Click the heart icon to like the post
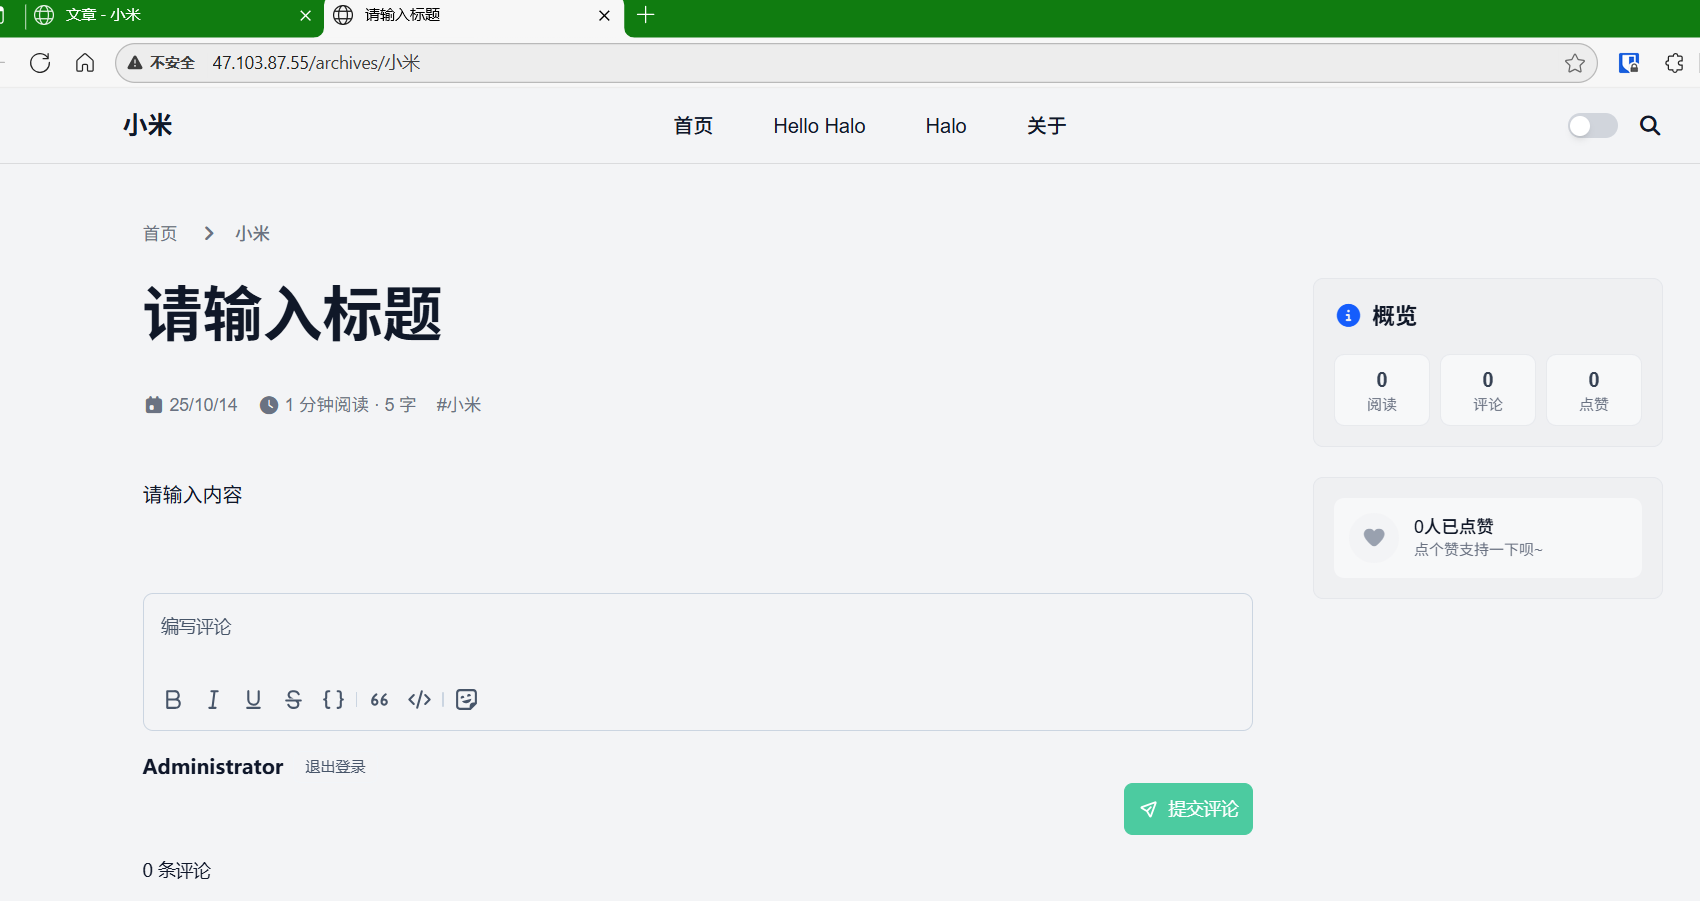Screen dimensions: 1700x901 pyautogui.click(x=1374, y=538)
